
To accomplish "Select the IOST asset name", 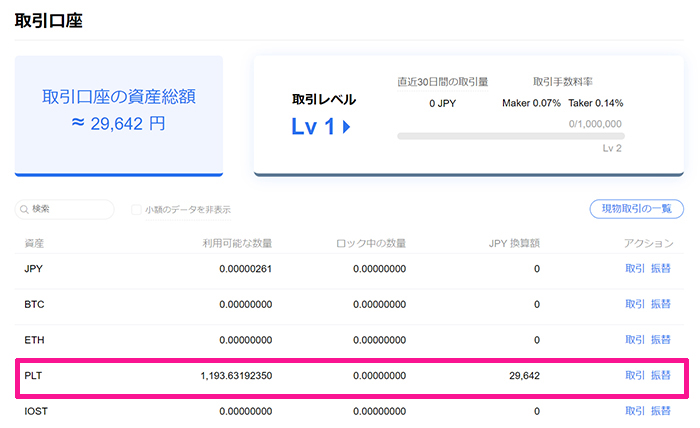I will point(36,411).
